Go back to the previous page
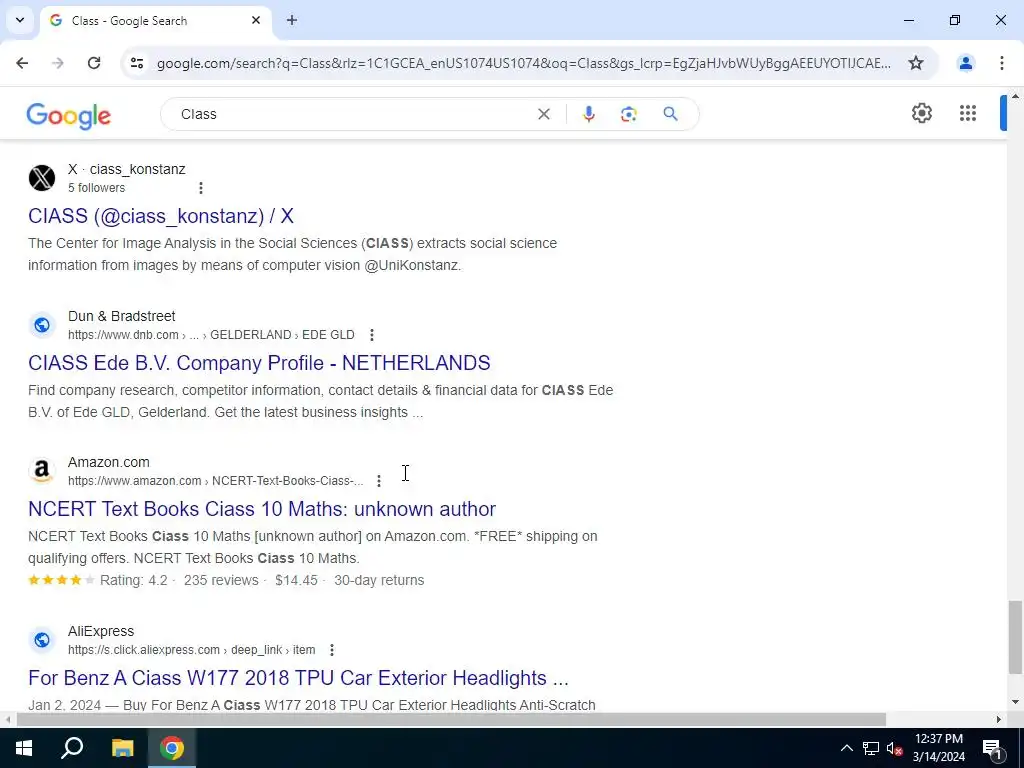Viewport: 1024px width, 768px height. tap(22, 63)
